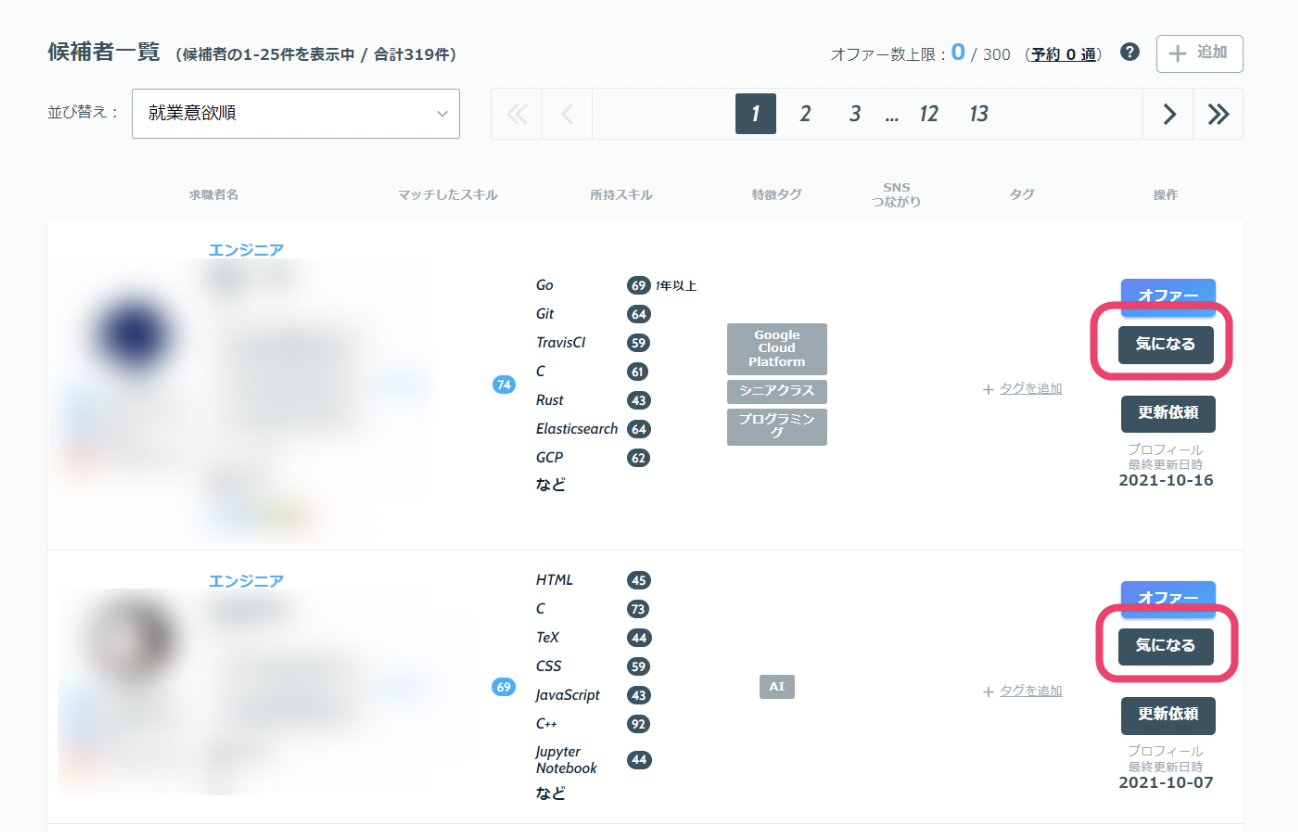Image resolution: width=1298 pixels, height=832 pixels.
Task: Select the AI feature tag
Action: coord(777,687)
